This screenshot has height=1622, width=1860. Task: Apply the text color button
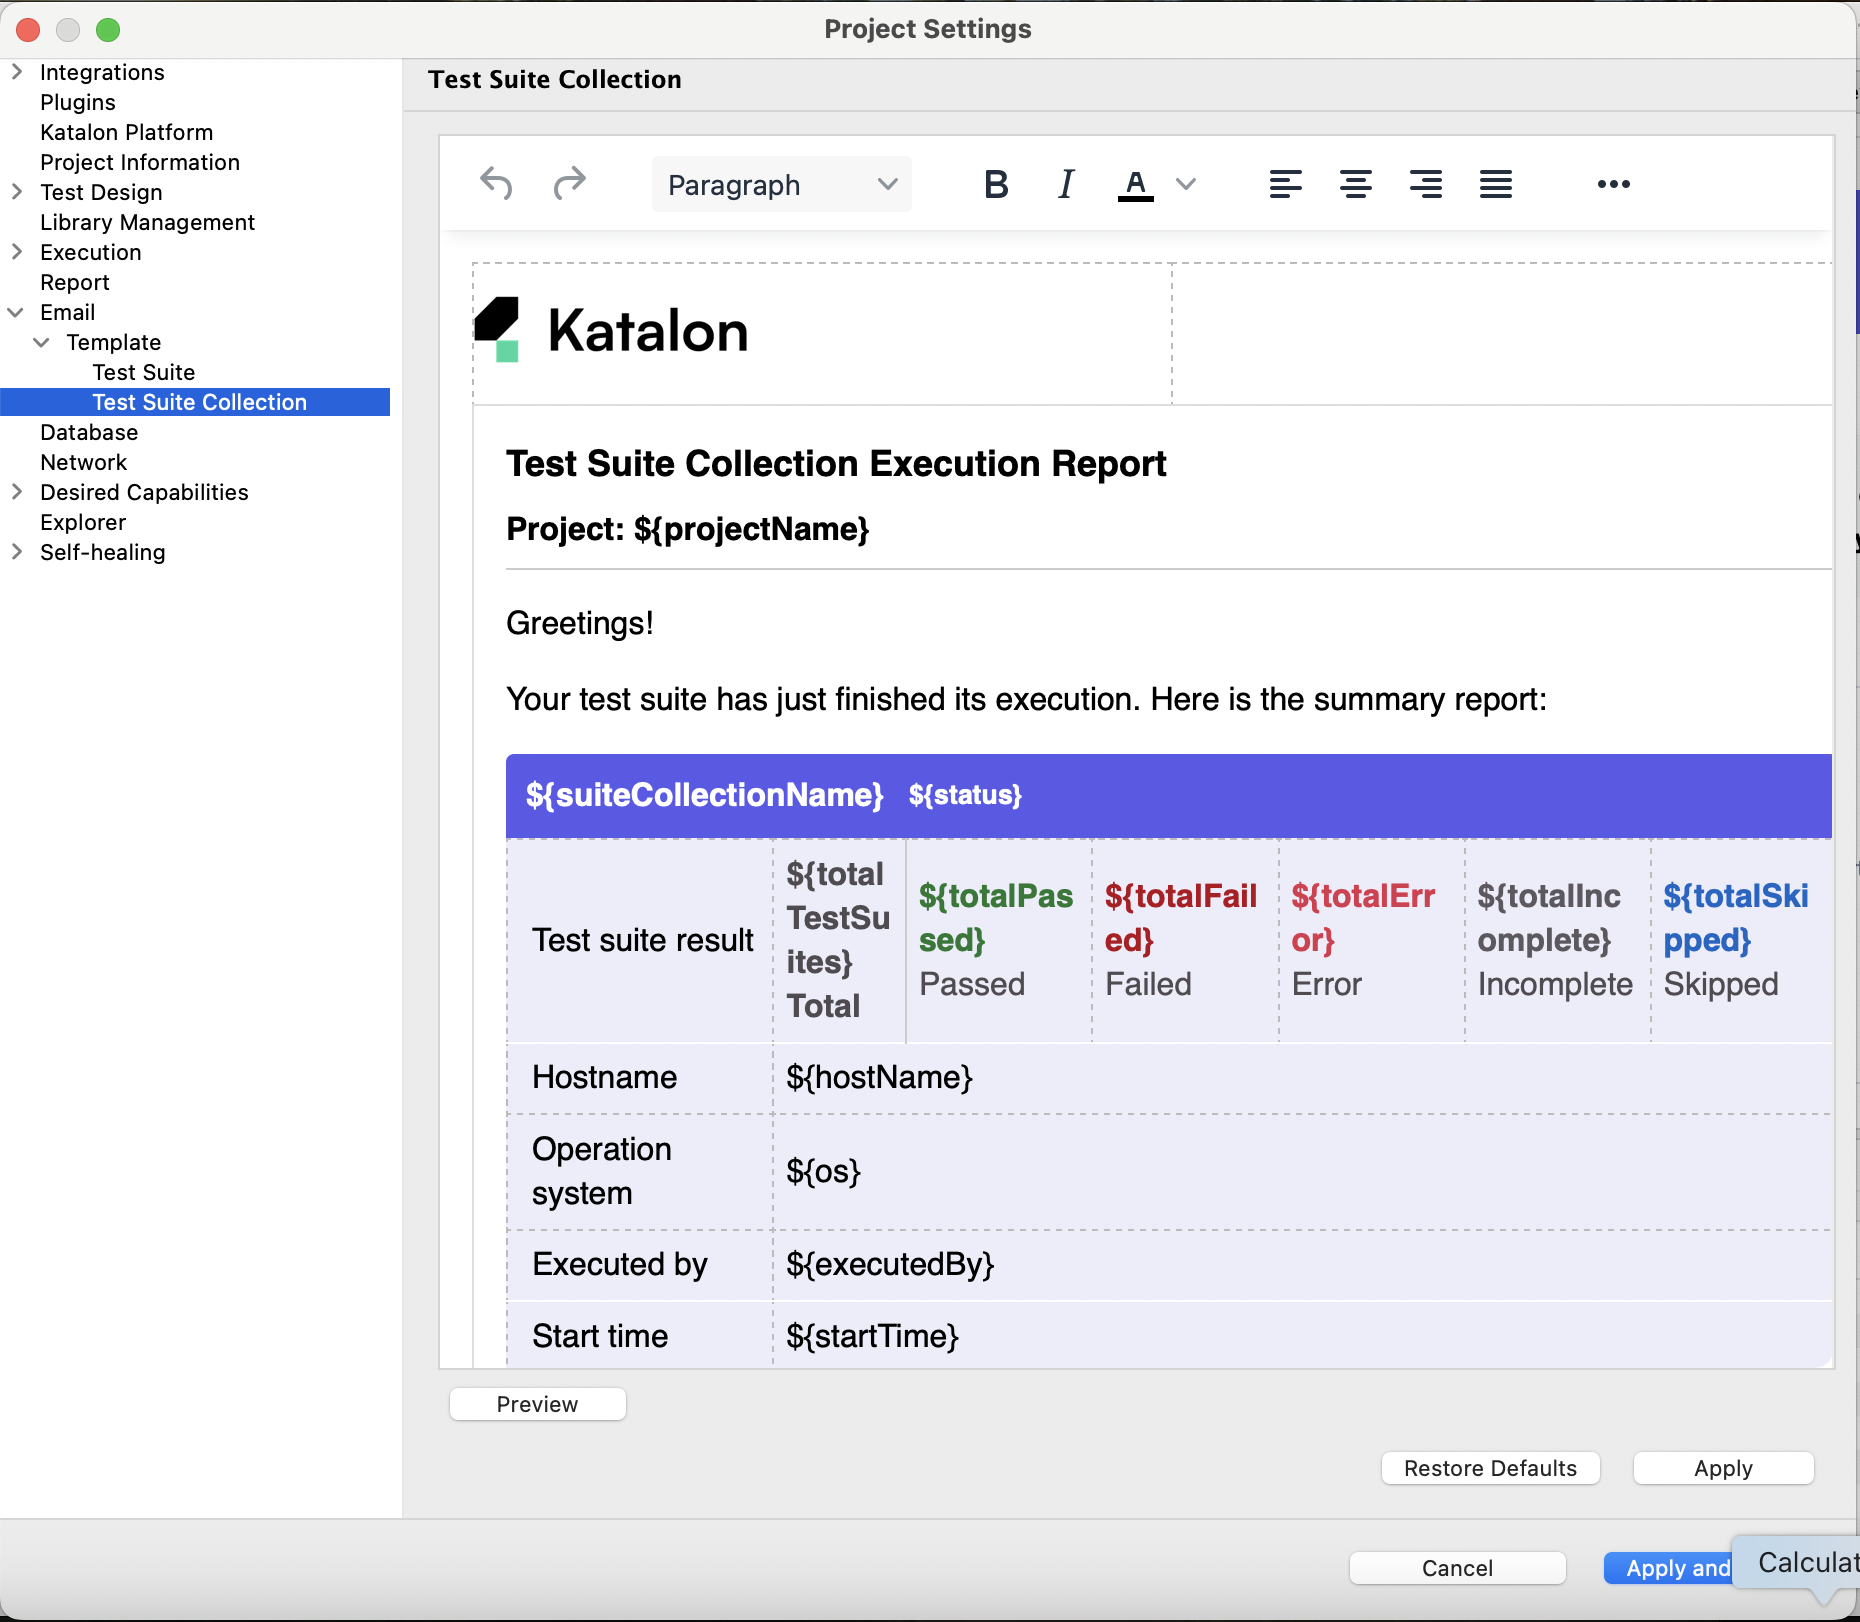(x=1136, y=184)
